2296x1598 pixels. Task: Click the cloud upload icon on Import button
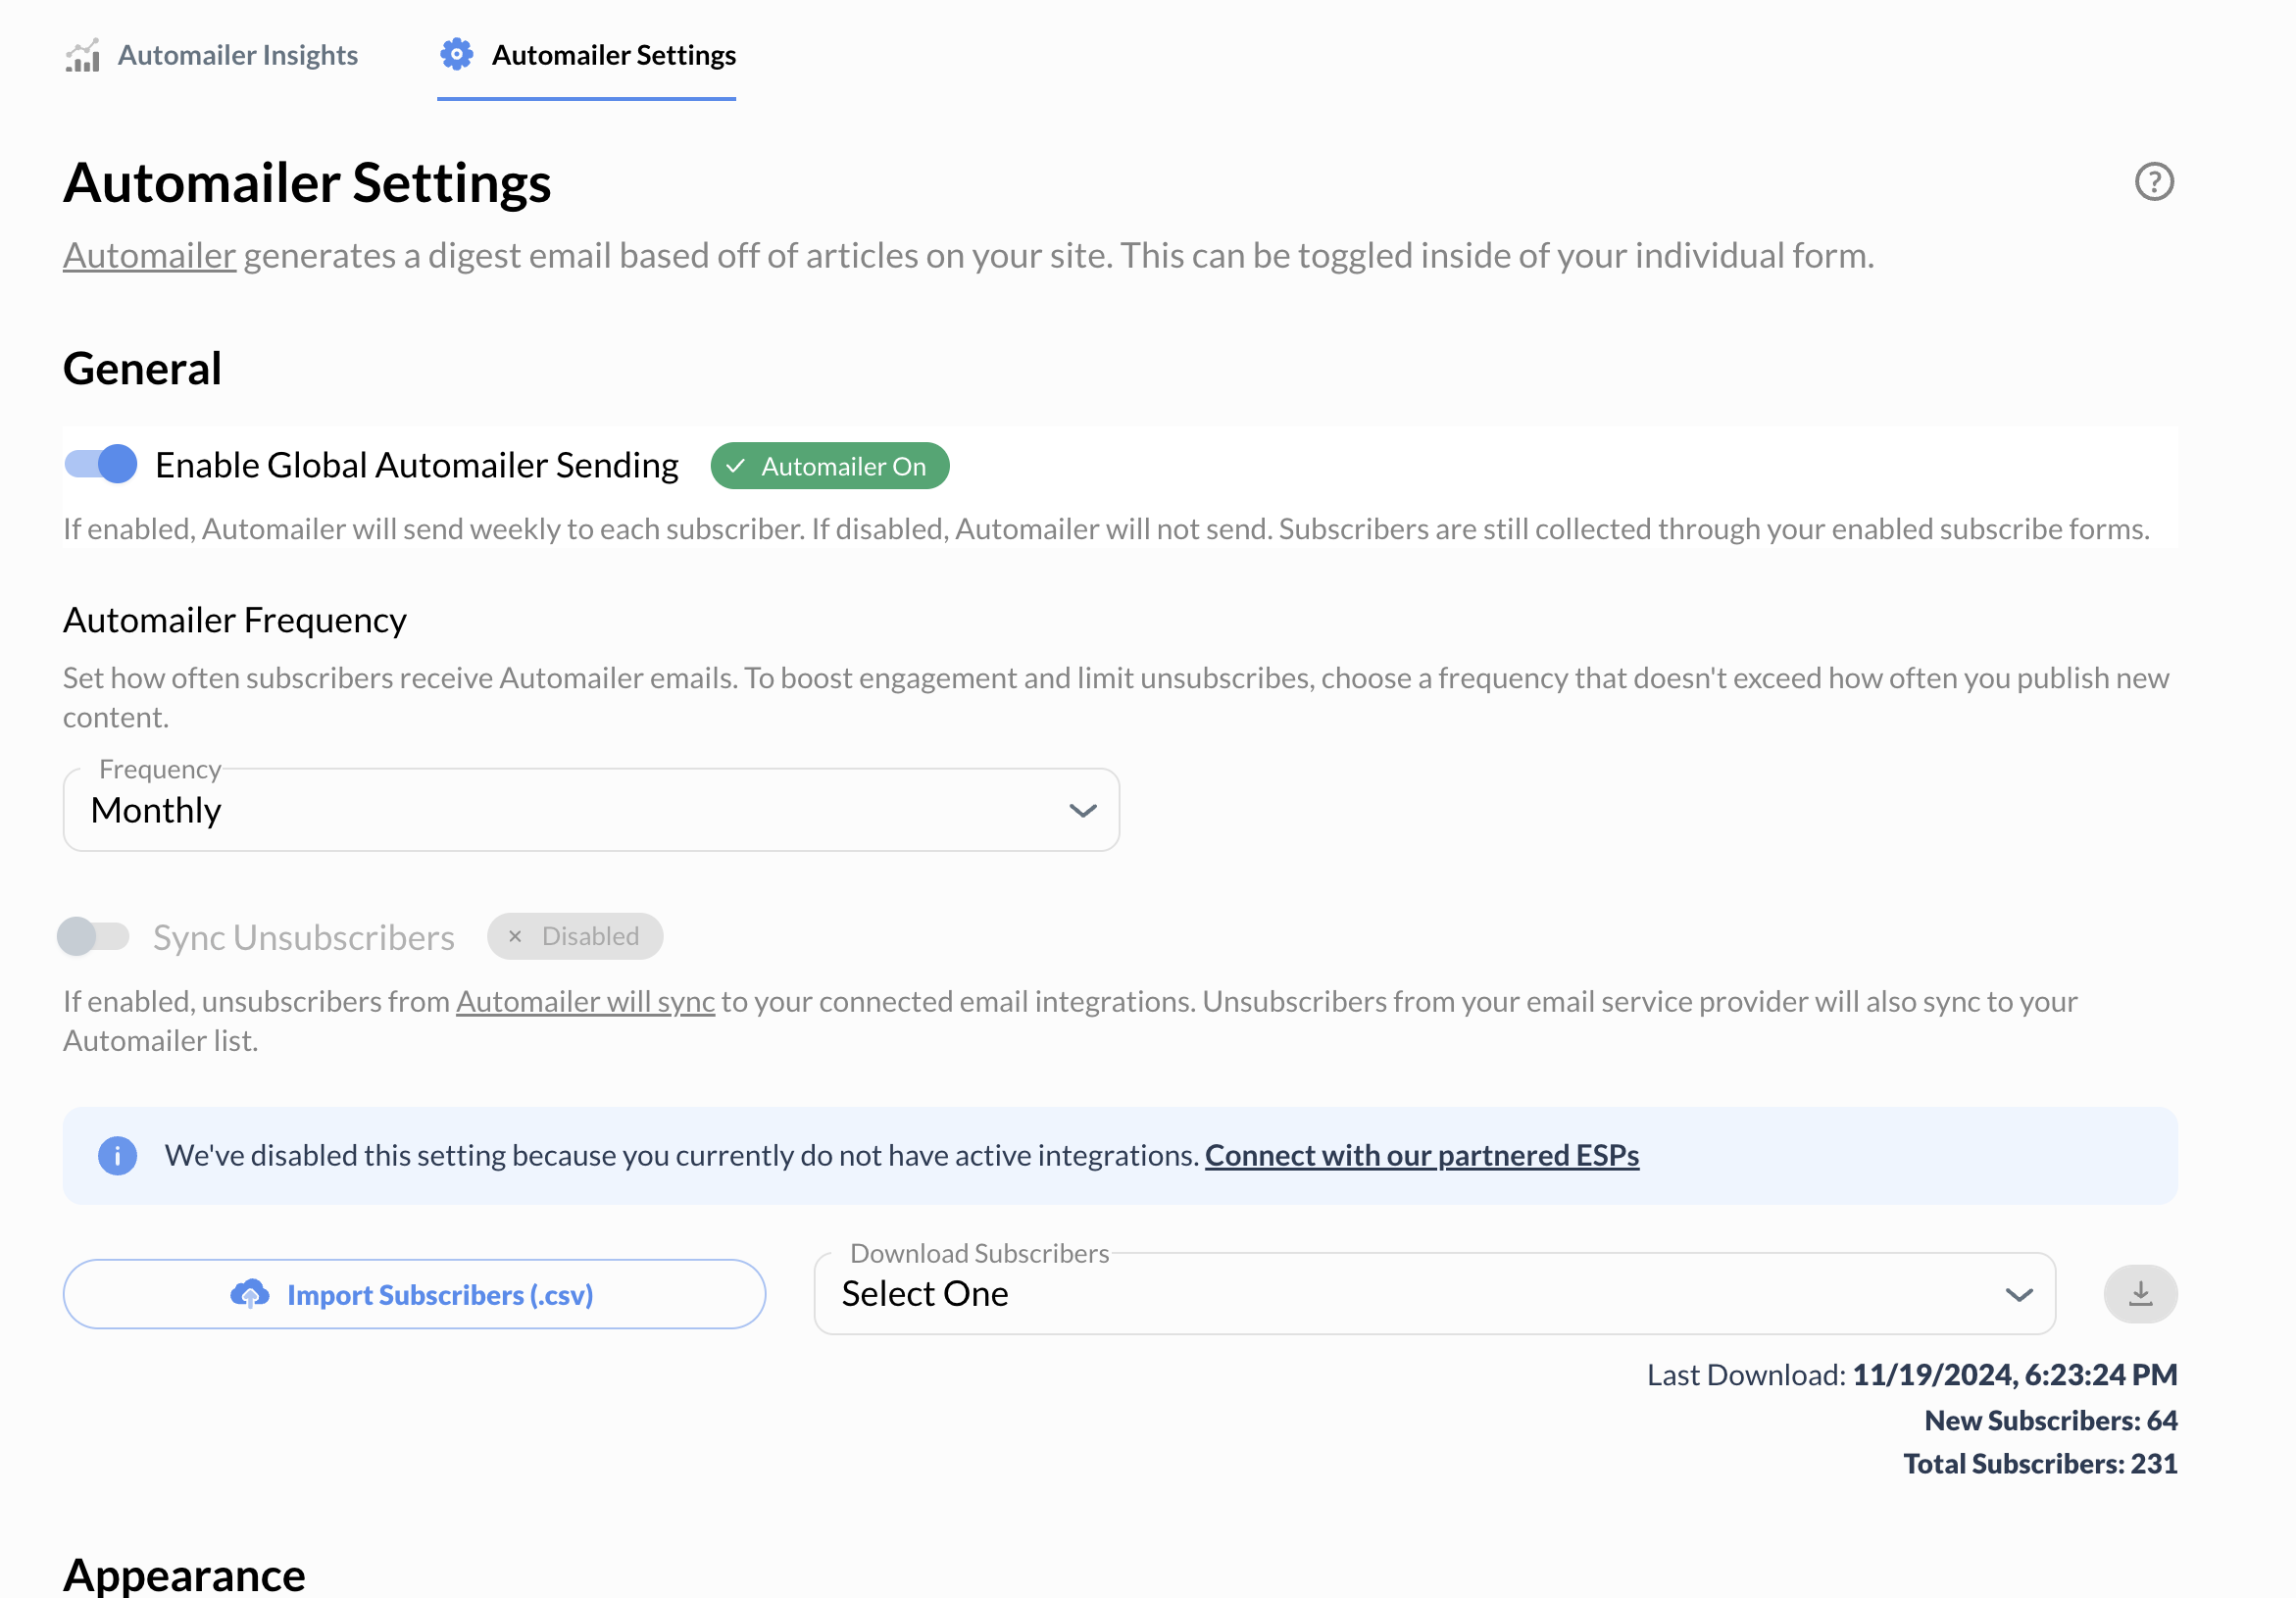[x=250, y=1294]
